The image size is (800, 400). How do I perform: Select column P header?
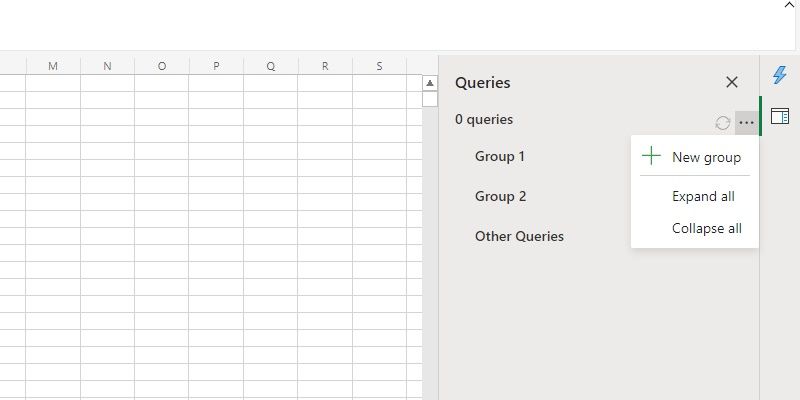pyautogui.click(x=216, y=66)
